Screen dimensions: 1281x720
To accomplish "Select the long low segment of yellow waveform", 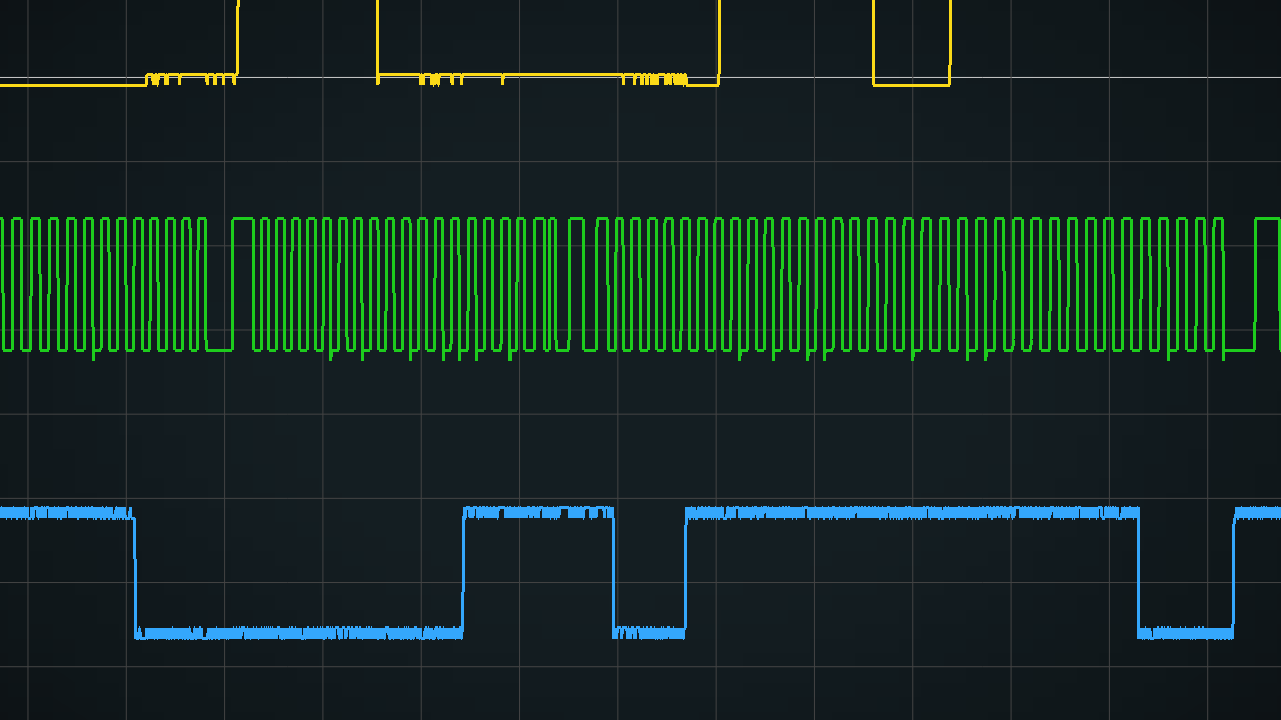I will point(548,76).
